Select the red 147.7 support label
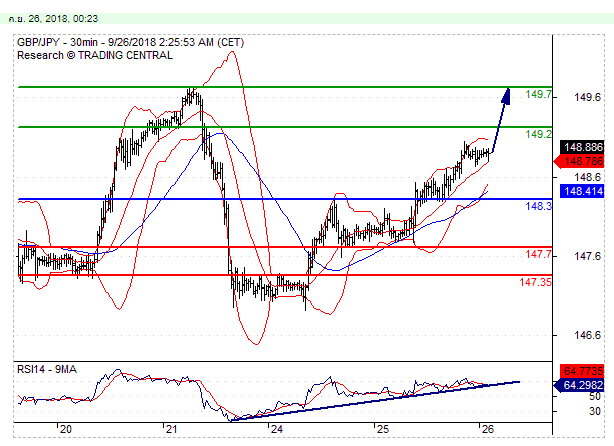The height and width of the screenshot is (446, 614). click(538, 254)
